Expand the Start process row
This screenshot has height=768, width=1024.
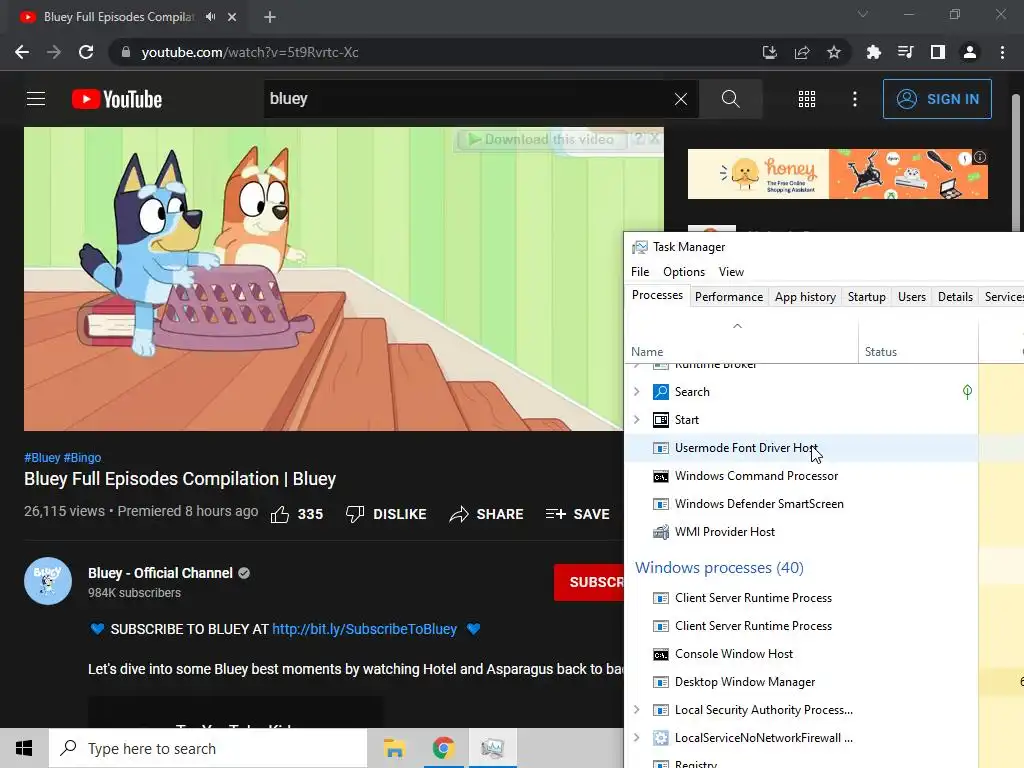point(637,420)
